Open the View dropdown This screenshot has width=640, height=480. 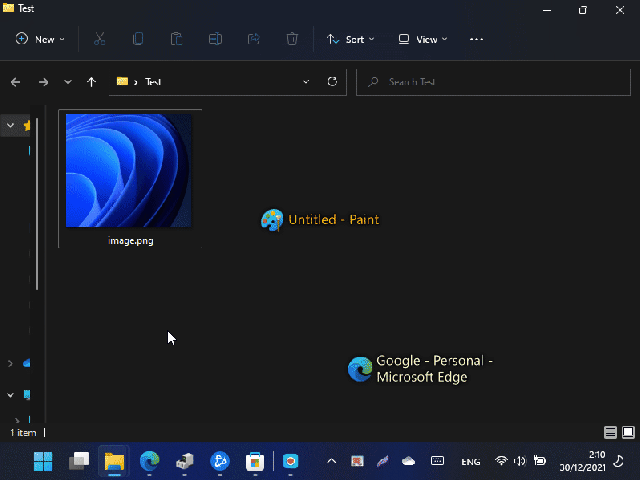pyautogui.click(x=423, y=39)
